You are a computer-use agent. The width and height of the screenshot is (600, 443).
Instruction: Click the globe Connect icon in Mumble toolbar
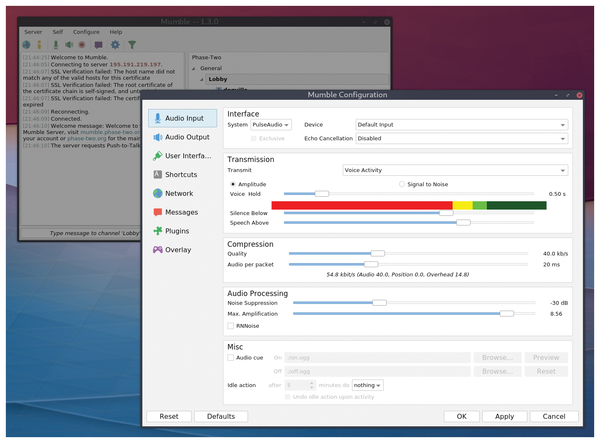coord(26,45)
